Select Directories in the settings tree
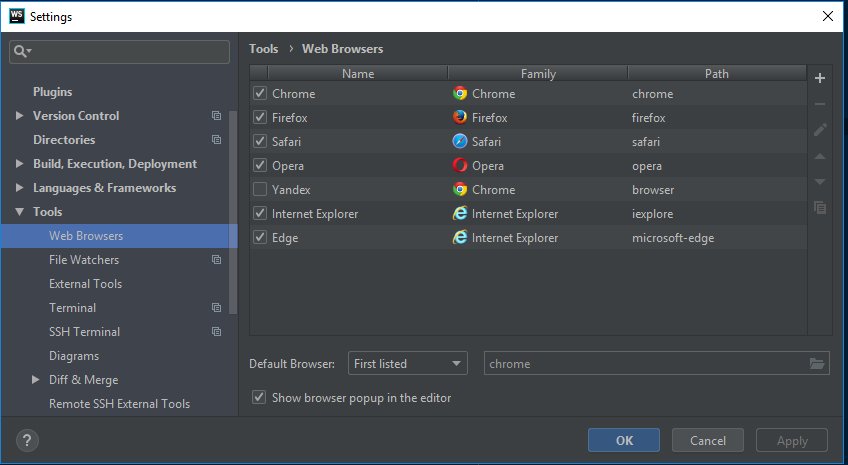Viewport: 848px width, 465px height. tap(64, 140)
